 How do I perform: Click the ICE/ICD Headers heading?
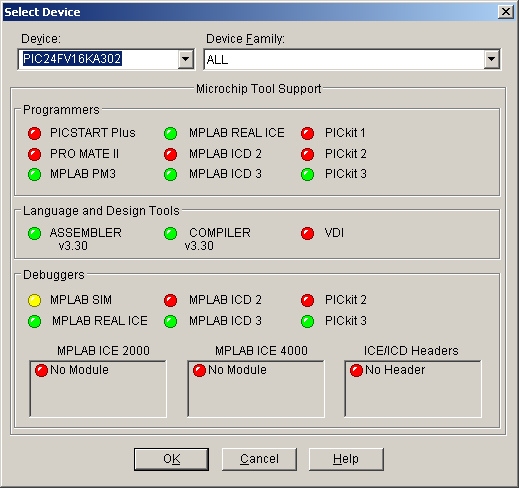(411, 351)
